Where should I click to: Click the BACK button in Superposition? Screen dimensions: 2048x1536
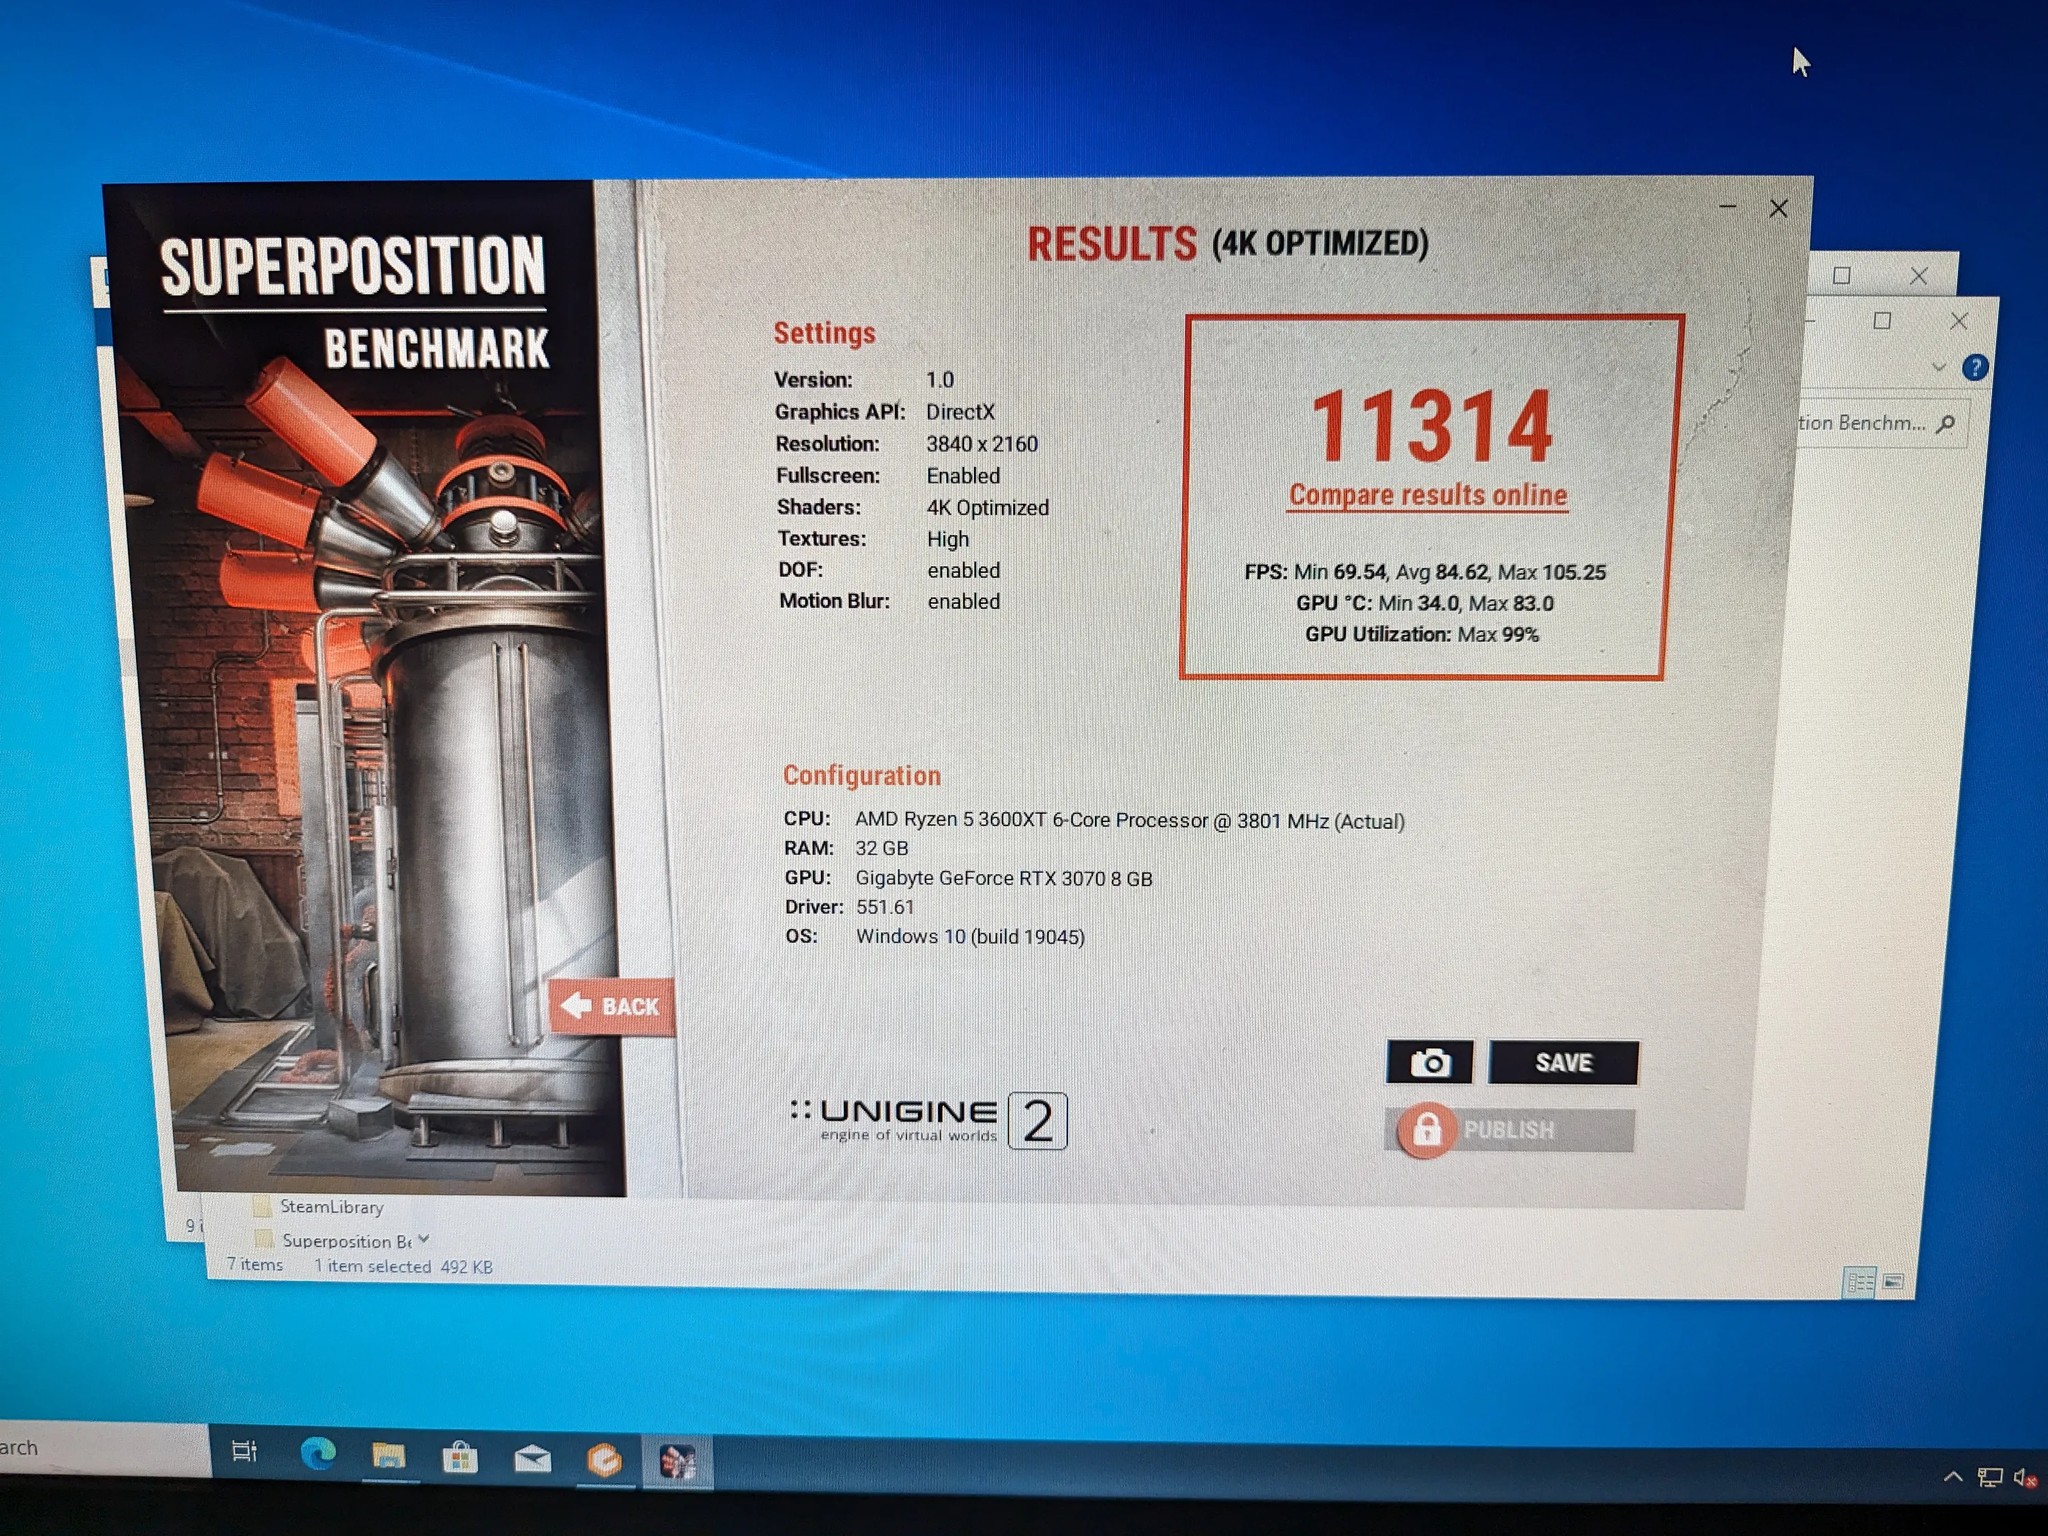[612, 1007]
